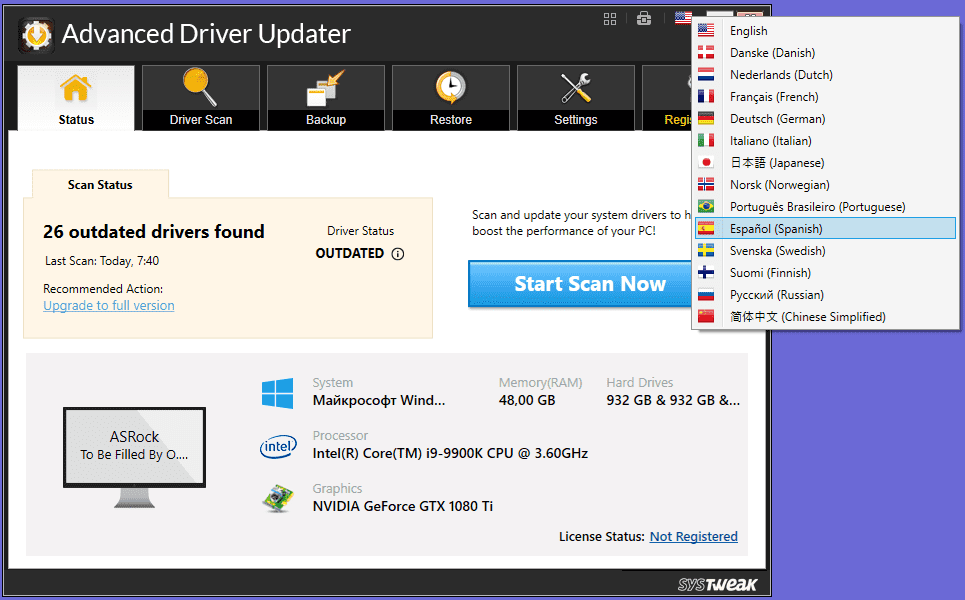
Task: Click the Not Registered license link
Action: coord(694,537)
